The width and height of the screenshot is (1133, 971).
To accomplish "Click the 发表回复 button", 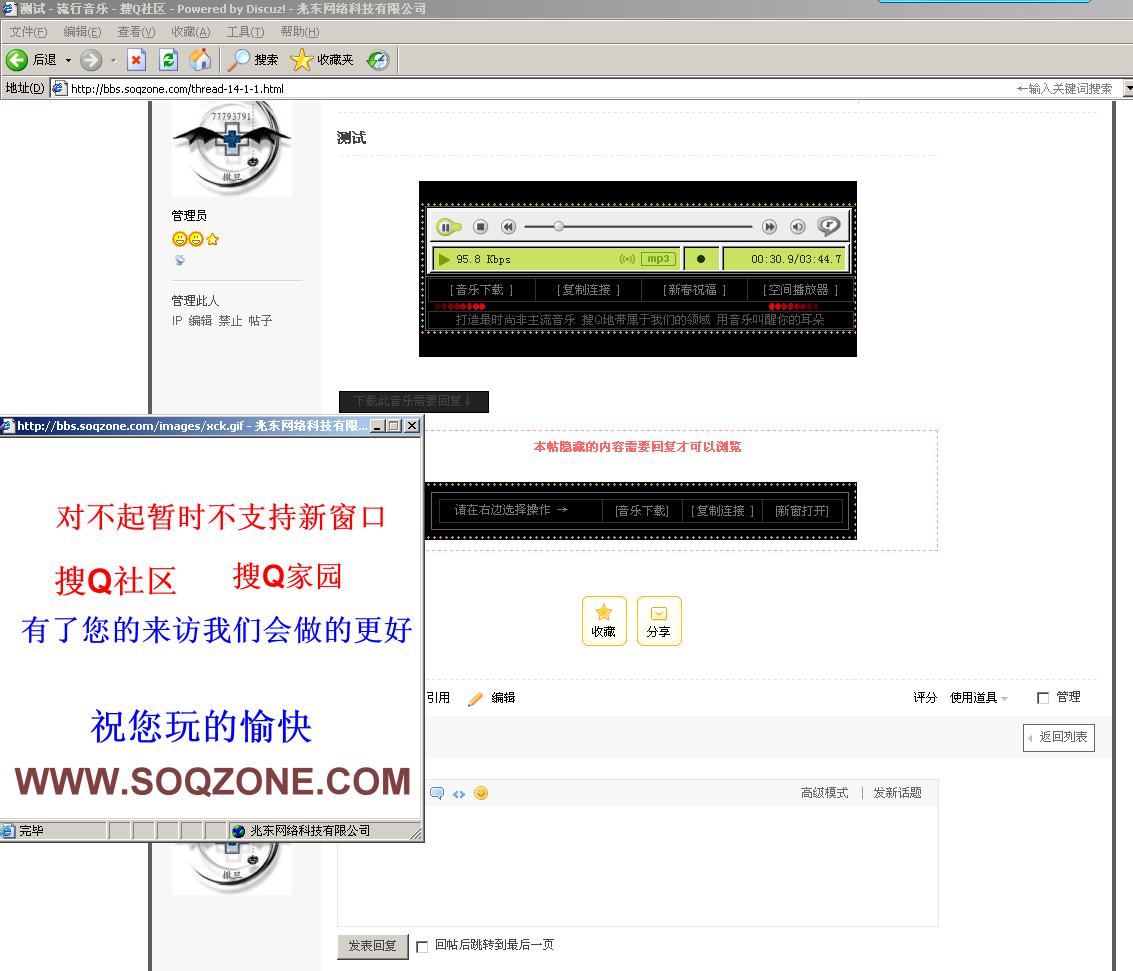I will tap(373, 946).
